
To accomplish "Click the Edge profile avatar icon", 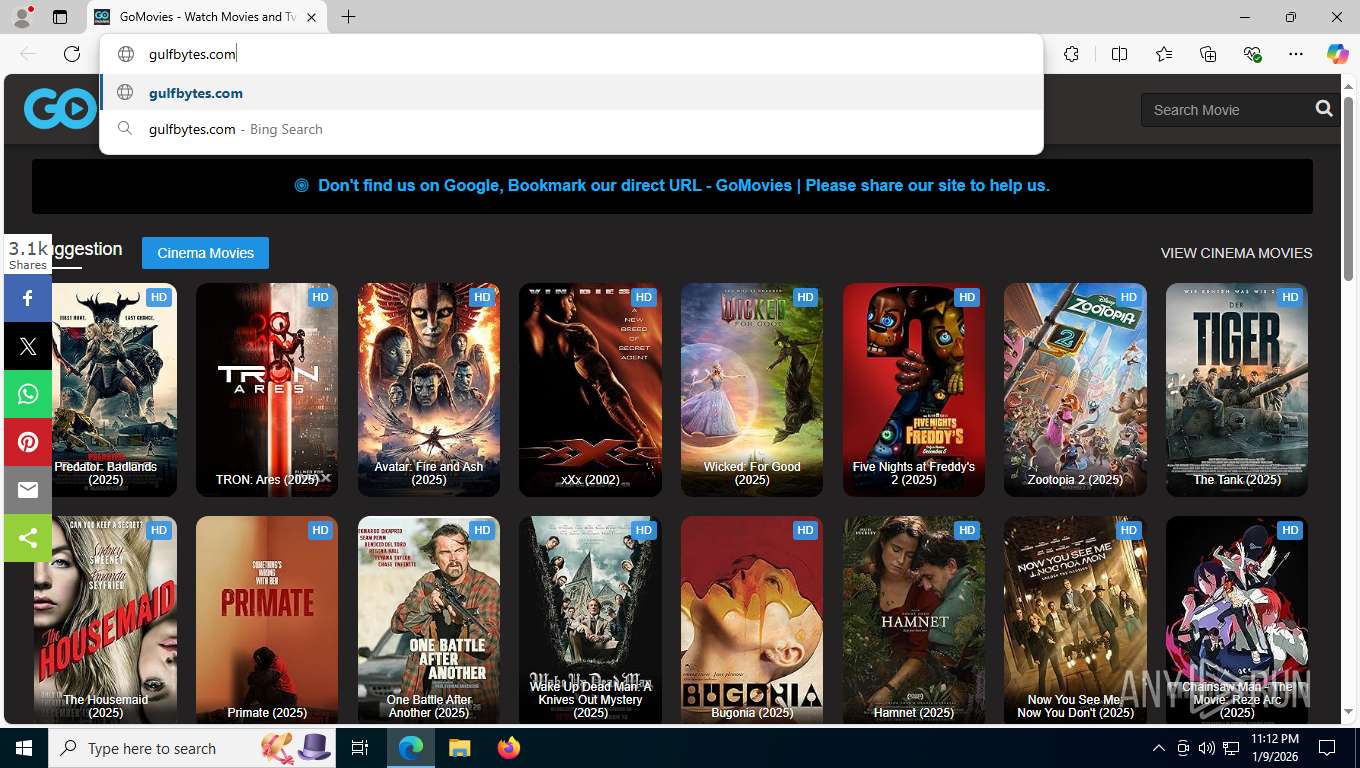I will pos(21,17).
